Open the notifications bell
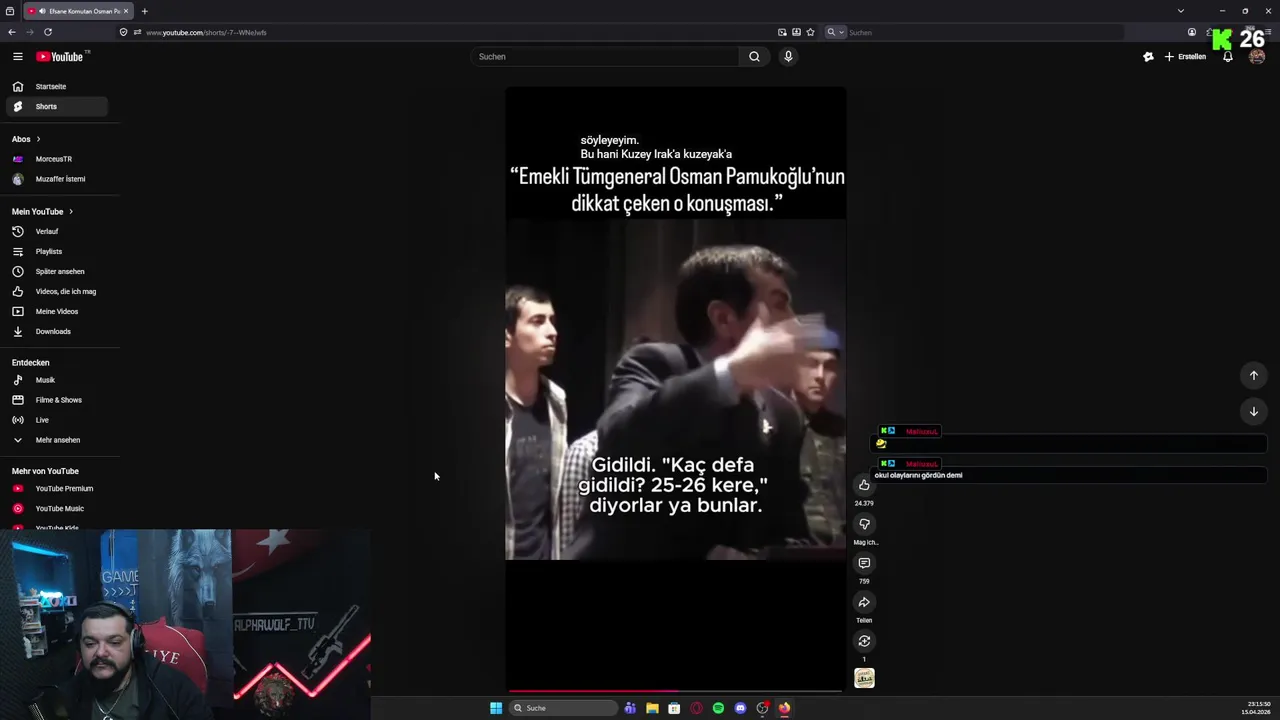The height and width of the screenshot is (720, 1280). (x=1228, y=57)
